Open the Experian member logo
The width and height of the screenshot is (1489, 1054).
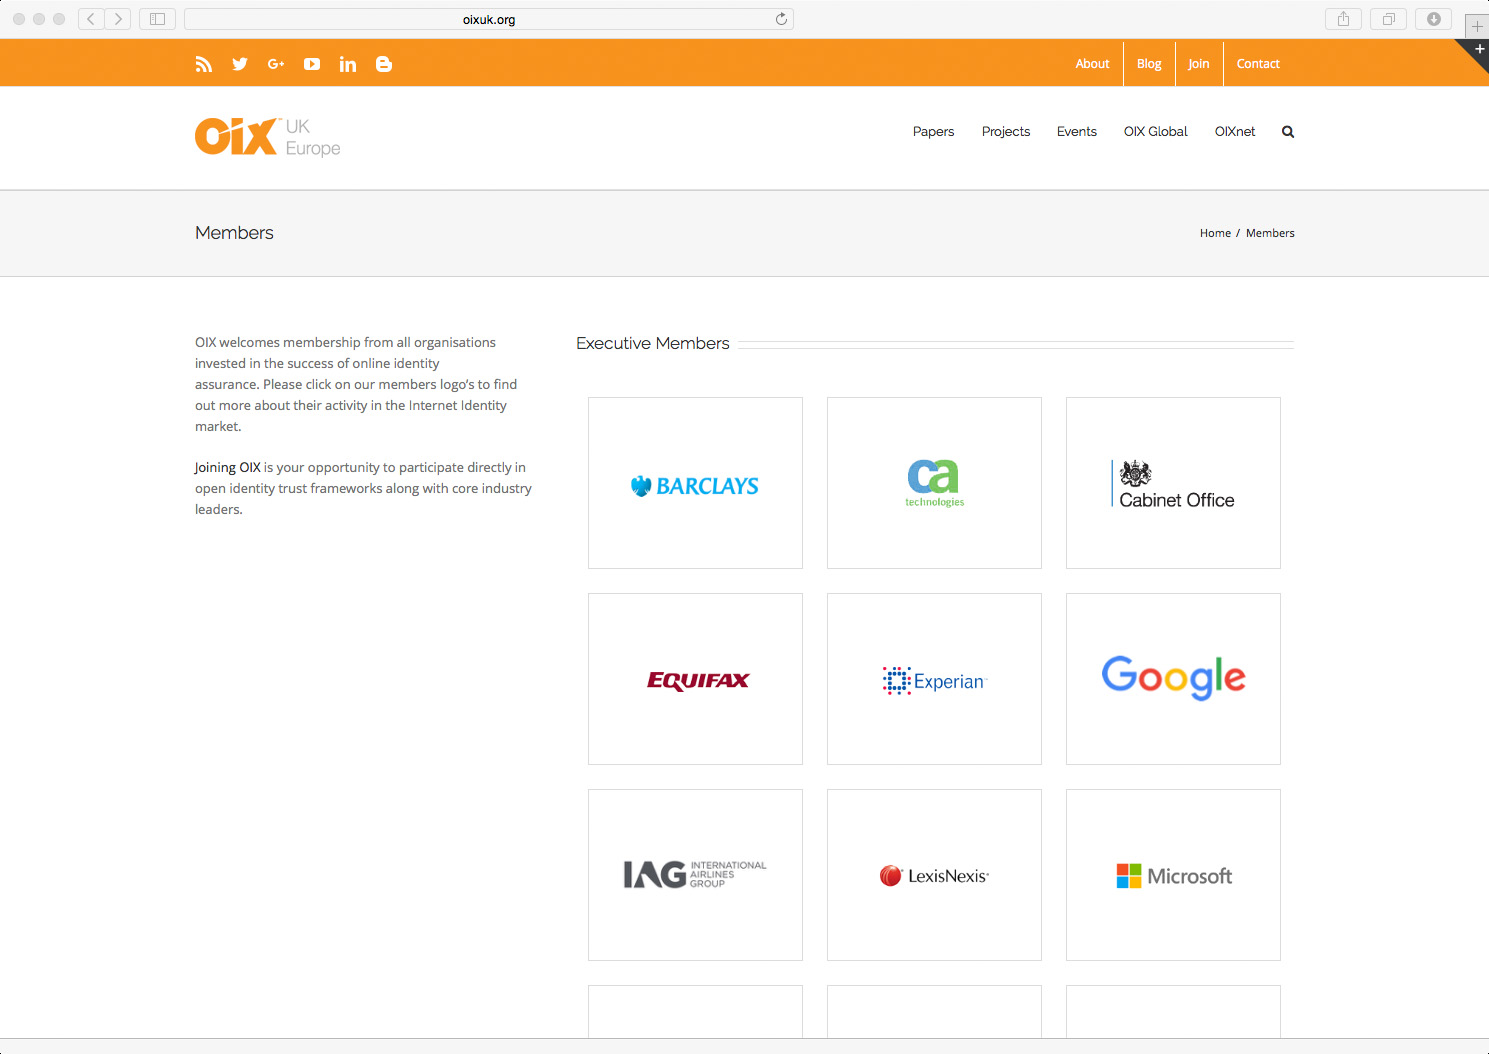click(934, 679)
